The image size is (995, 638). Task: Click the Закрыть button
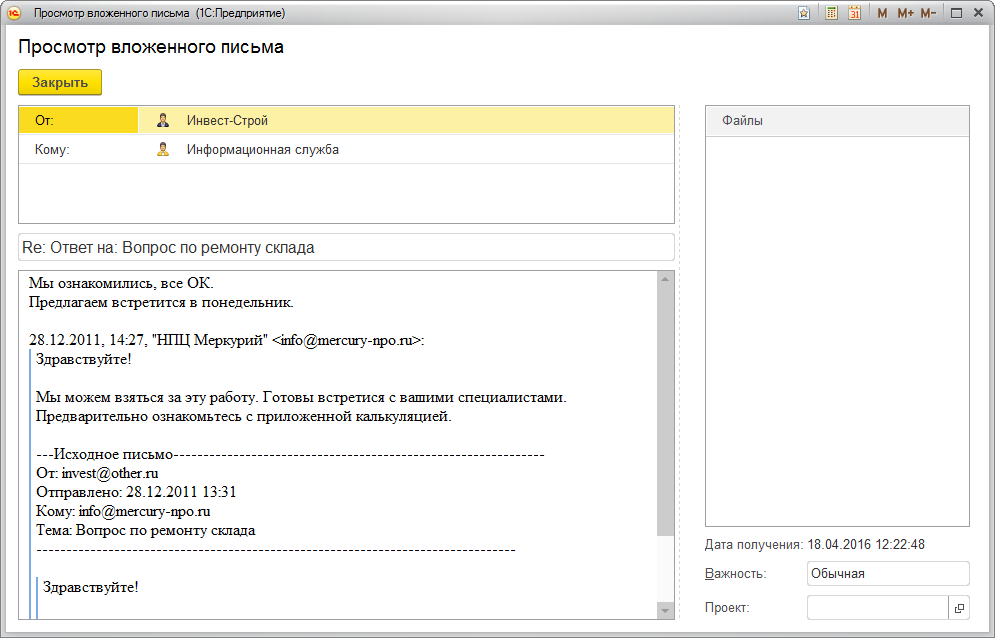pyautogui.click(x=60, y=83)
